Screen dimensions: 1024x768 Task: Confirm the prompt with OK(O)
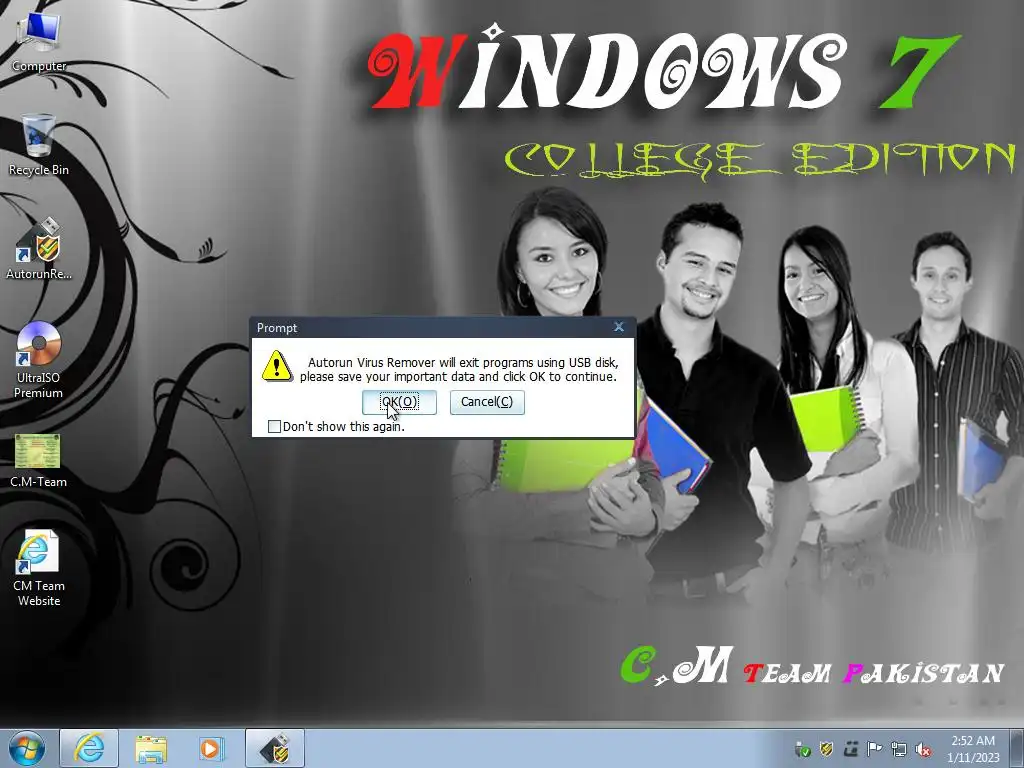tap(399, 402)
